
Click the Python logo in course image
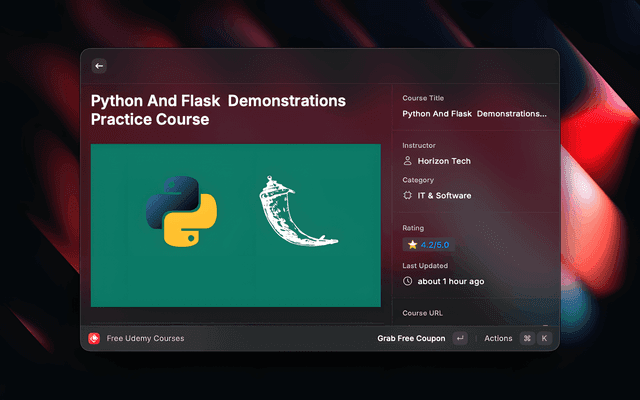183,211
